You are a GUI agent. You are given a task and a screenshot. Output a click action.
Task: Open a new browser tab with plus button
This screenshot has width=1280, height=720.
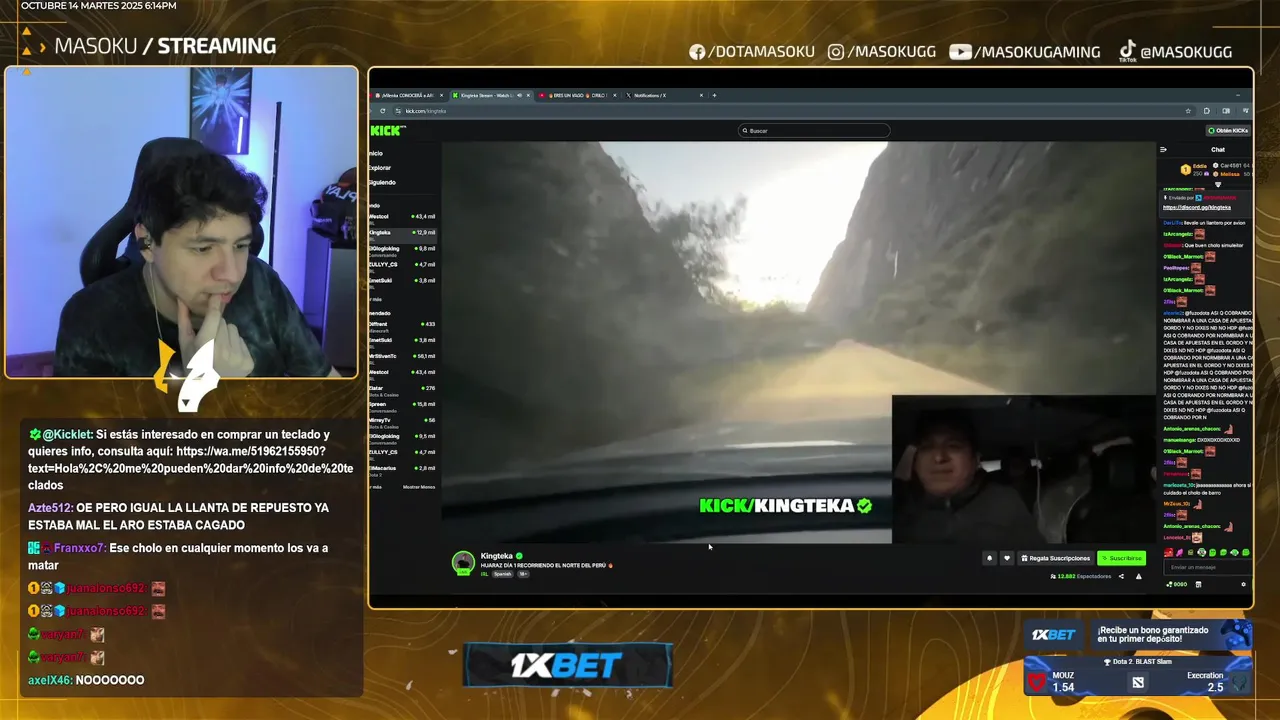(x=714, y=95)
